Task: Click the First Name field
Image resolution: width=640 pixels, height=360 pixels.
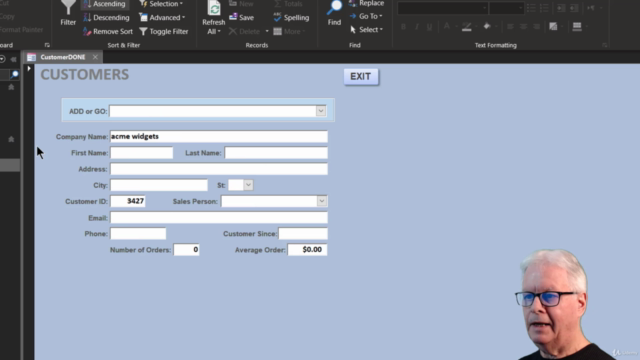Action: [141, 153]
